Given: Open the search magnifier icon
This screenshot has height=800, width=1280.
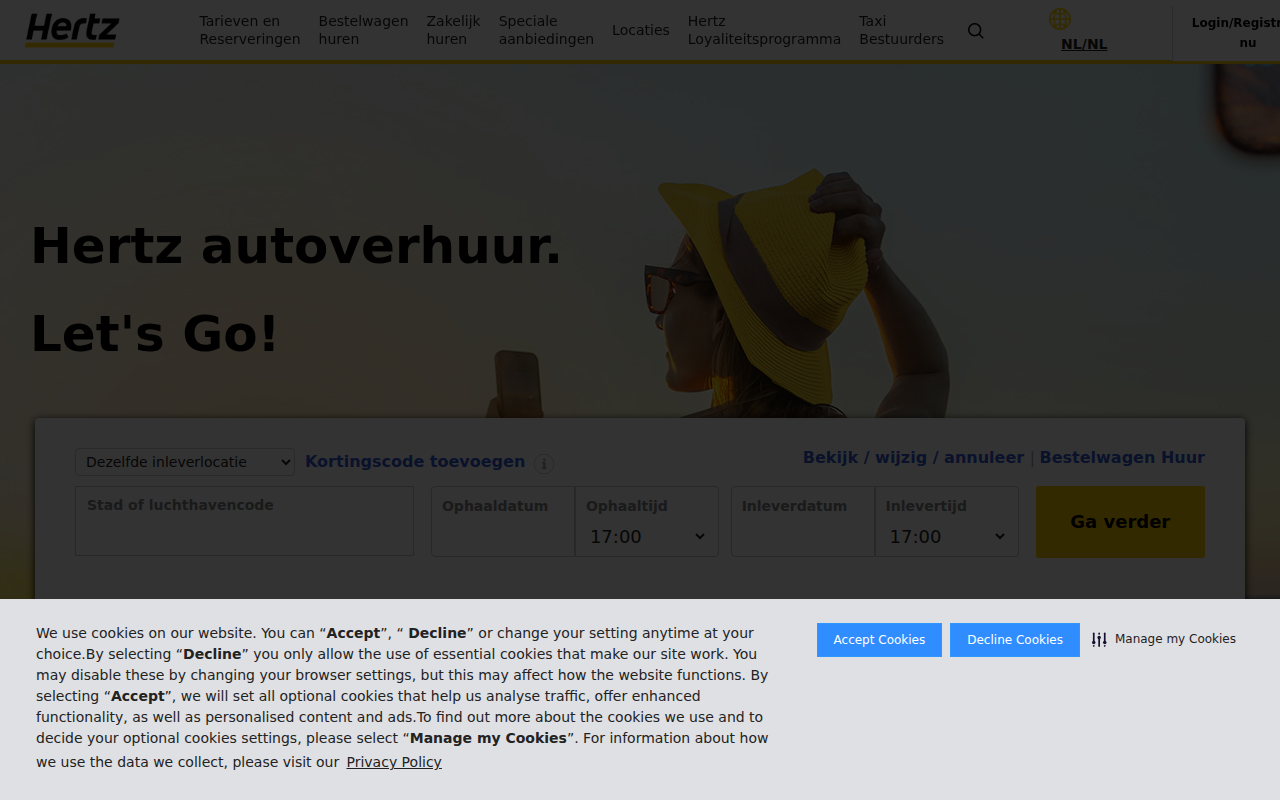Looking at the screenshot, I should pyautogui.click(x=976, y=31).
